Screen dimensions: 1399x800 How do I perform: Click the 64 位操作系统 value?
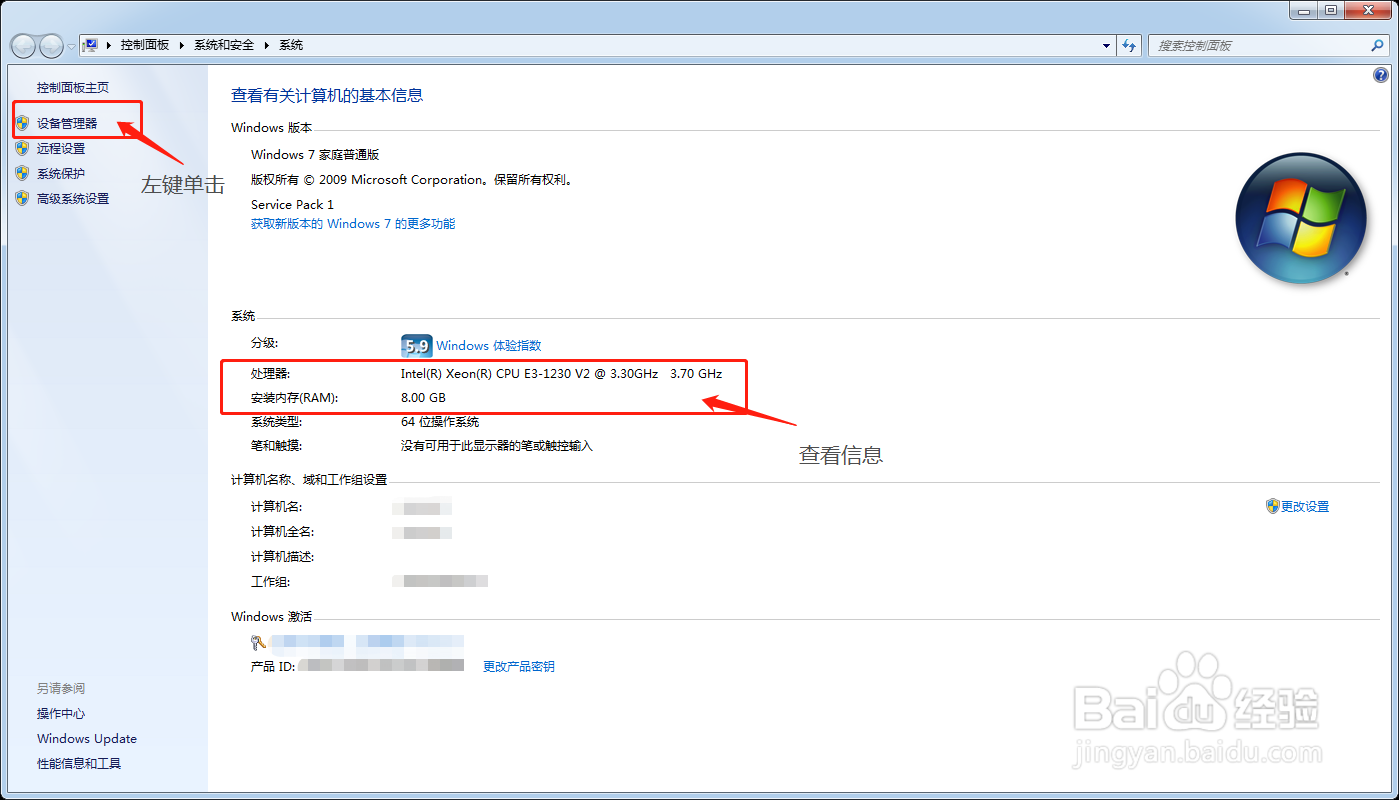440,422
